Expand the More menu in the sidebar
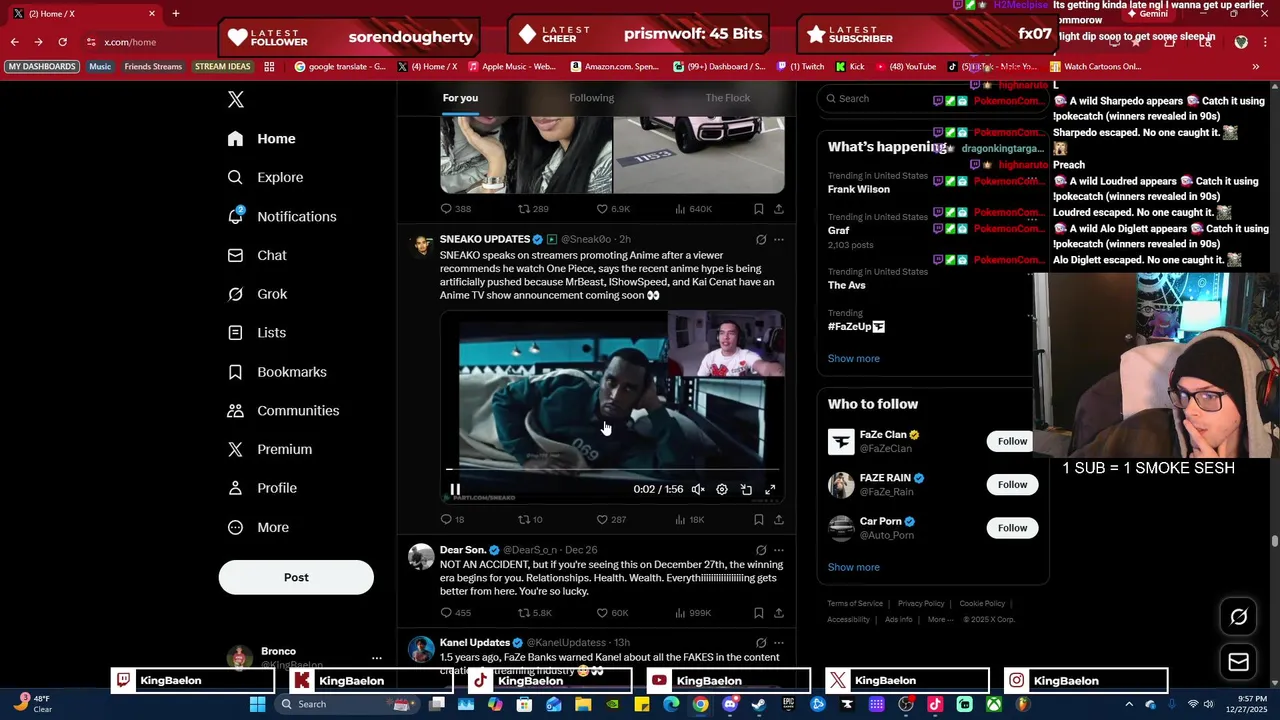This screenshot has height=720, width=1280. click(259, 527)
